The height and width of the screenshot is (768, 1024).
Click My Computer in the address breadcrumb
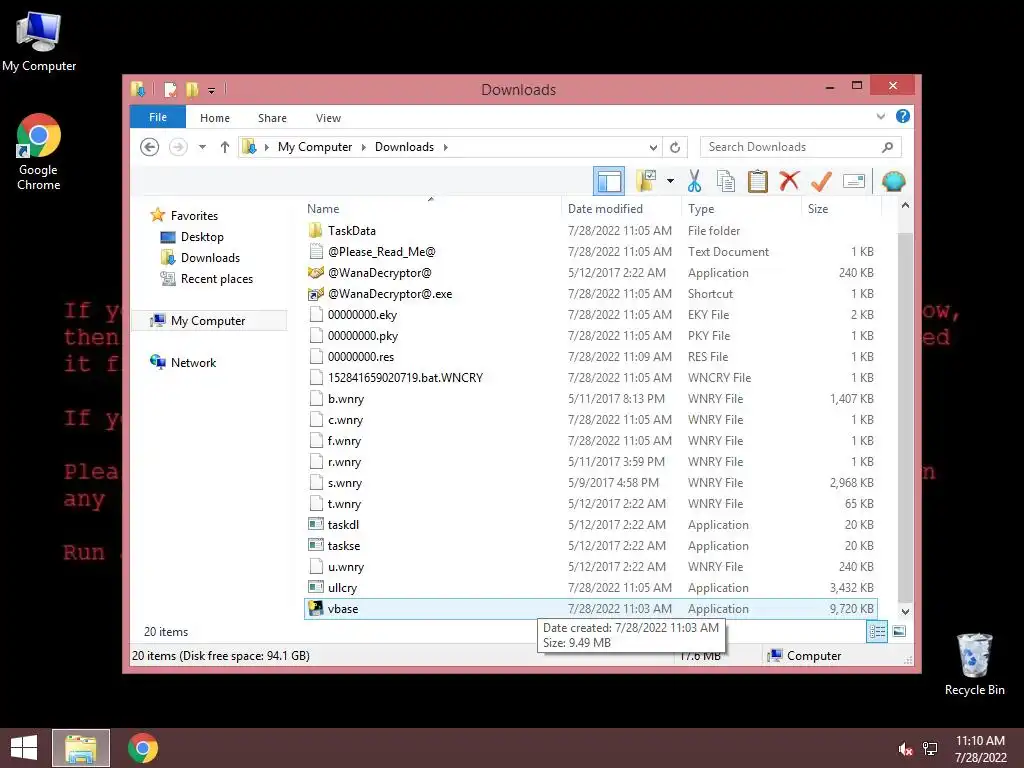(x=315, y=147)
